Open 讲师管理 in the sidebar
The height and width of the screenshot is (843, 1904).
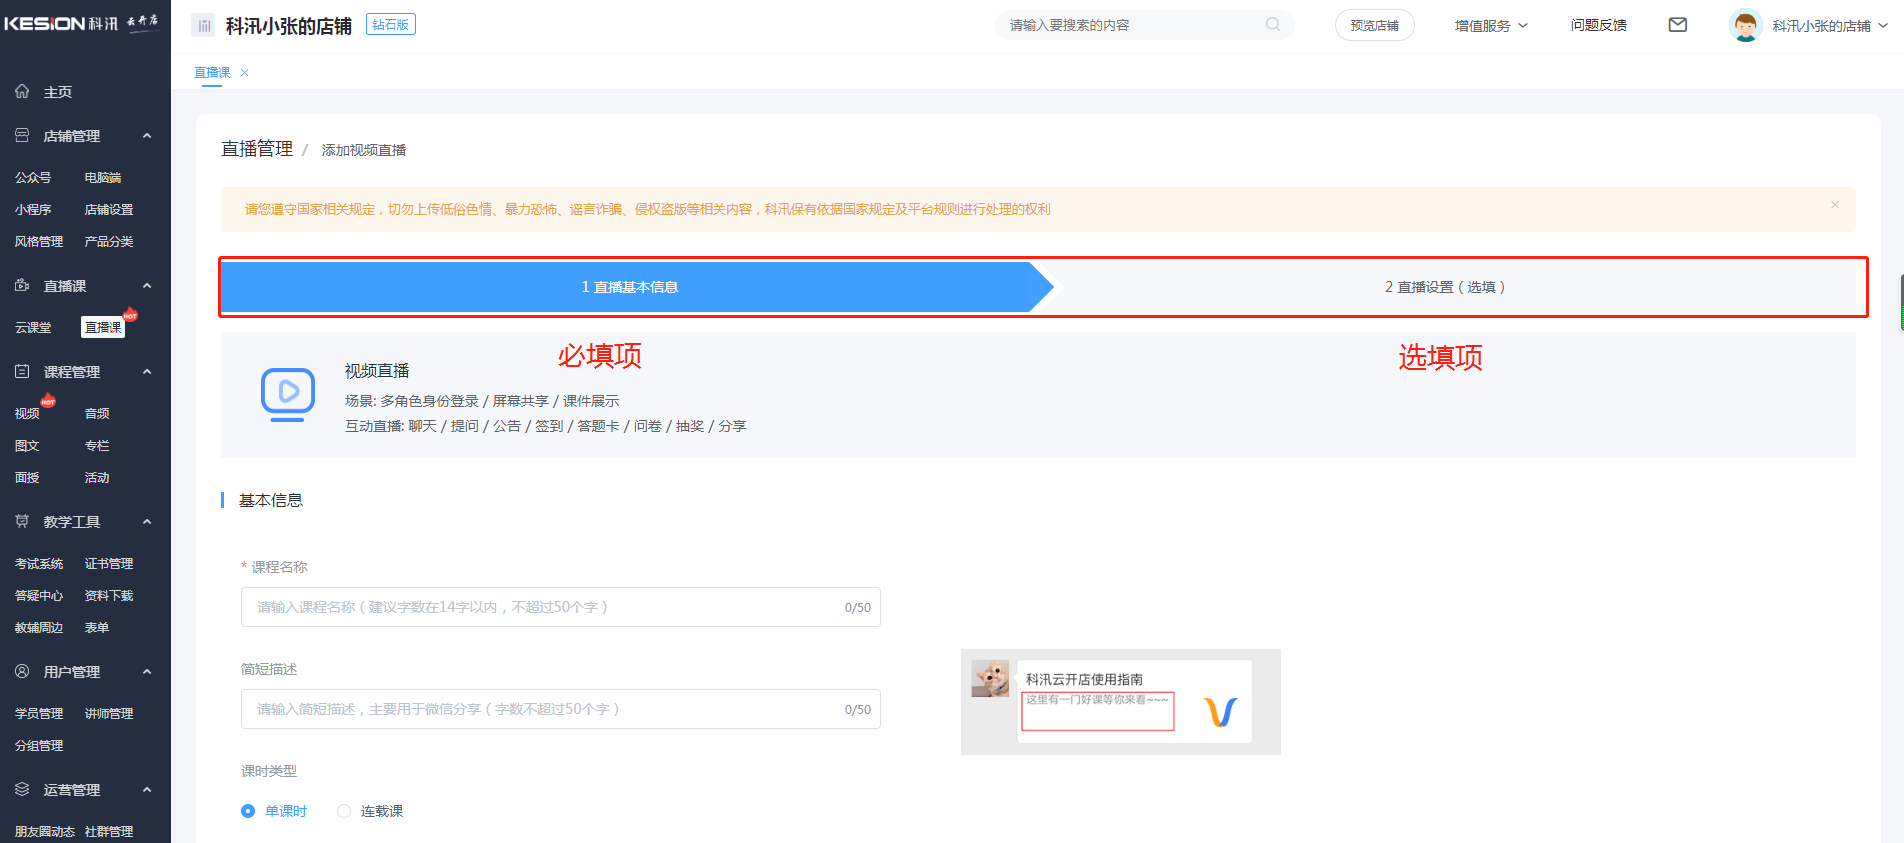[x=109, y=713]
